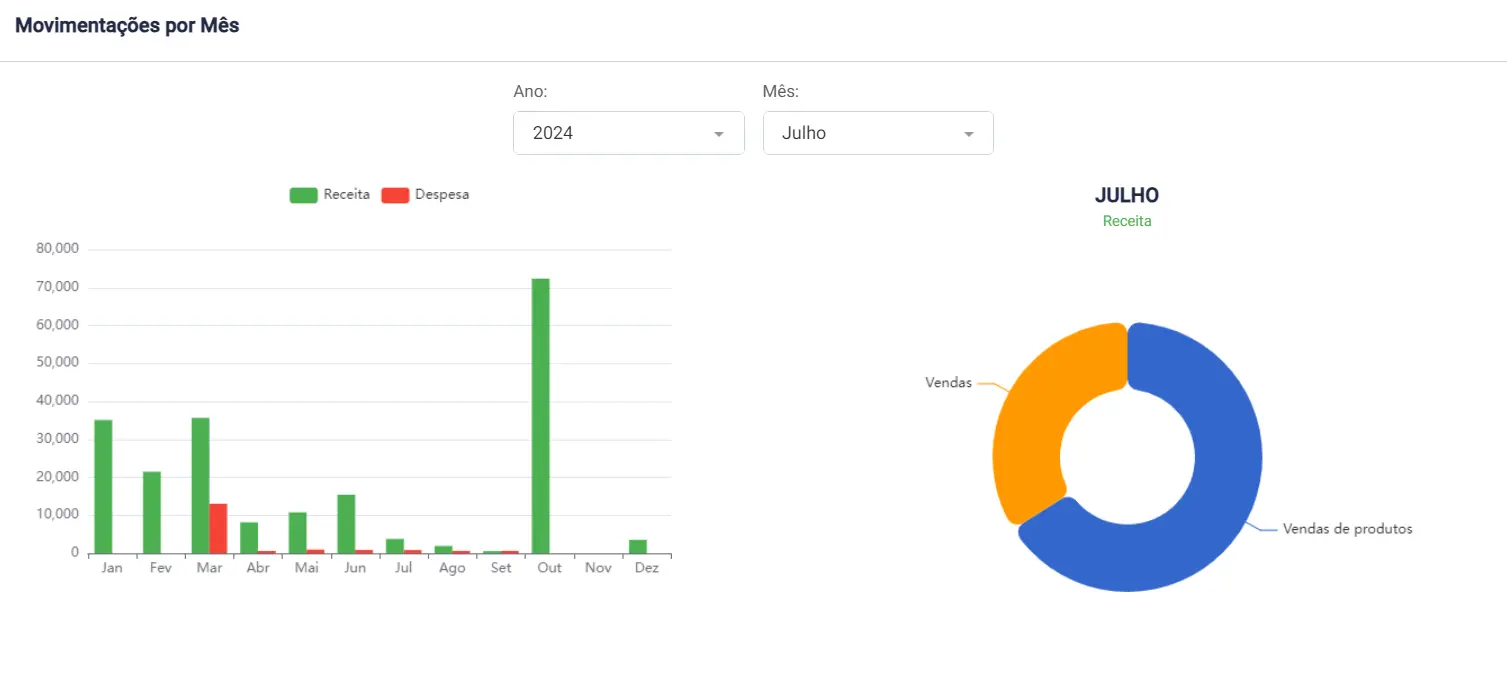Click the green Jul revenue bar
The image size is (1507, 693).
coord(395,546)
